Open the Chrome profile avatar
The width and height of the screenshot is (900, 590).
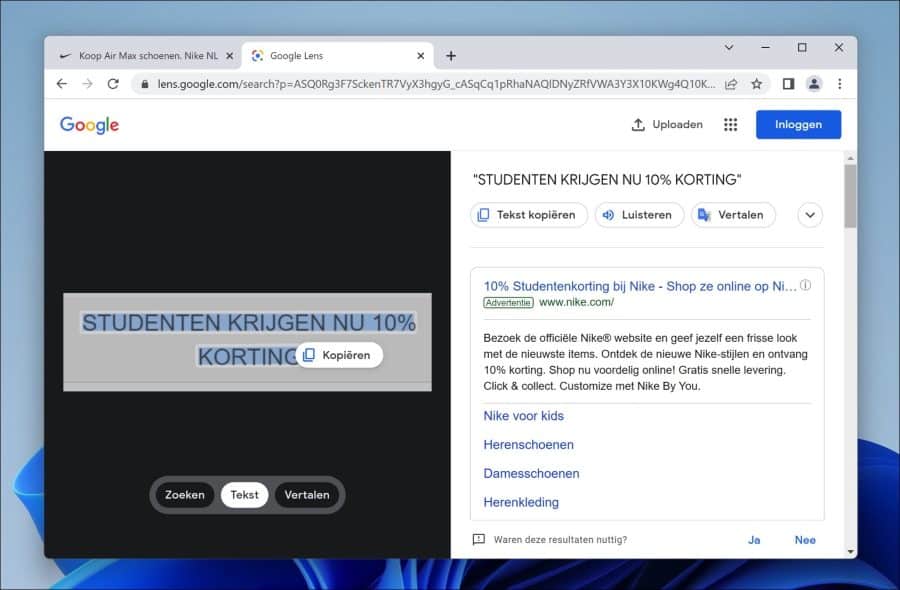coord(814,84)
